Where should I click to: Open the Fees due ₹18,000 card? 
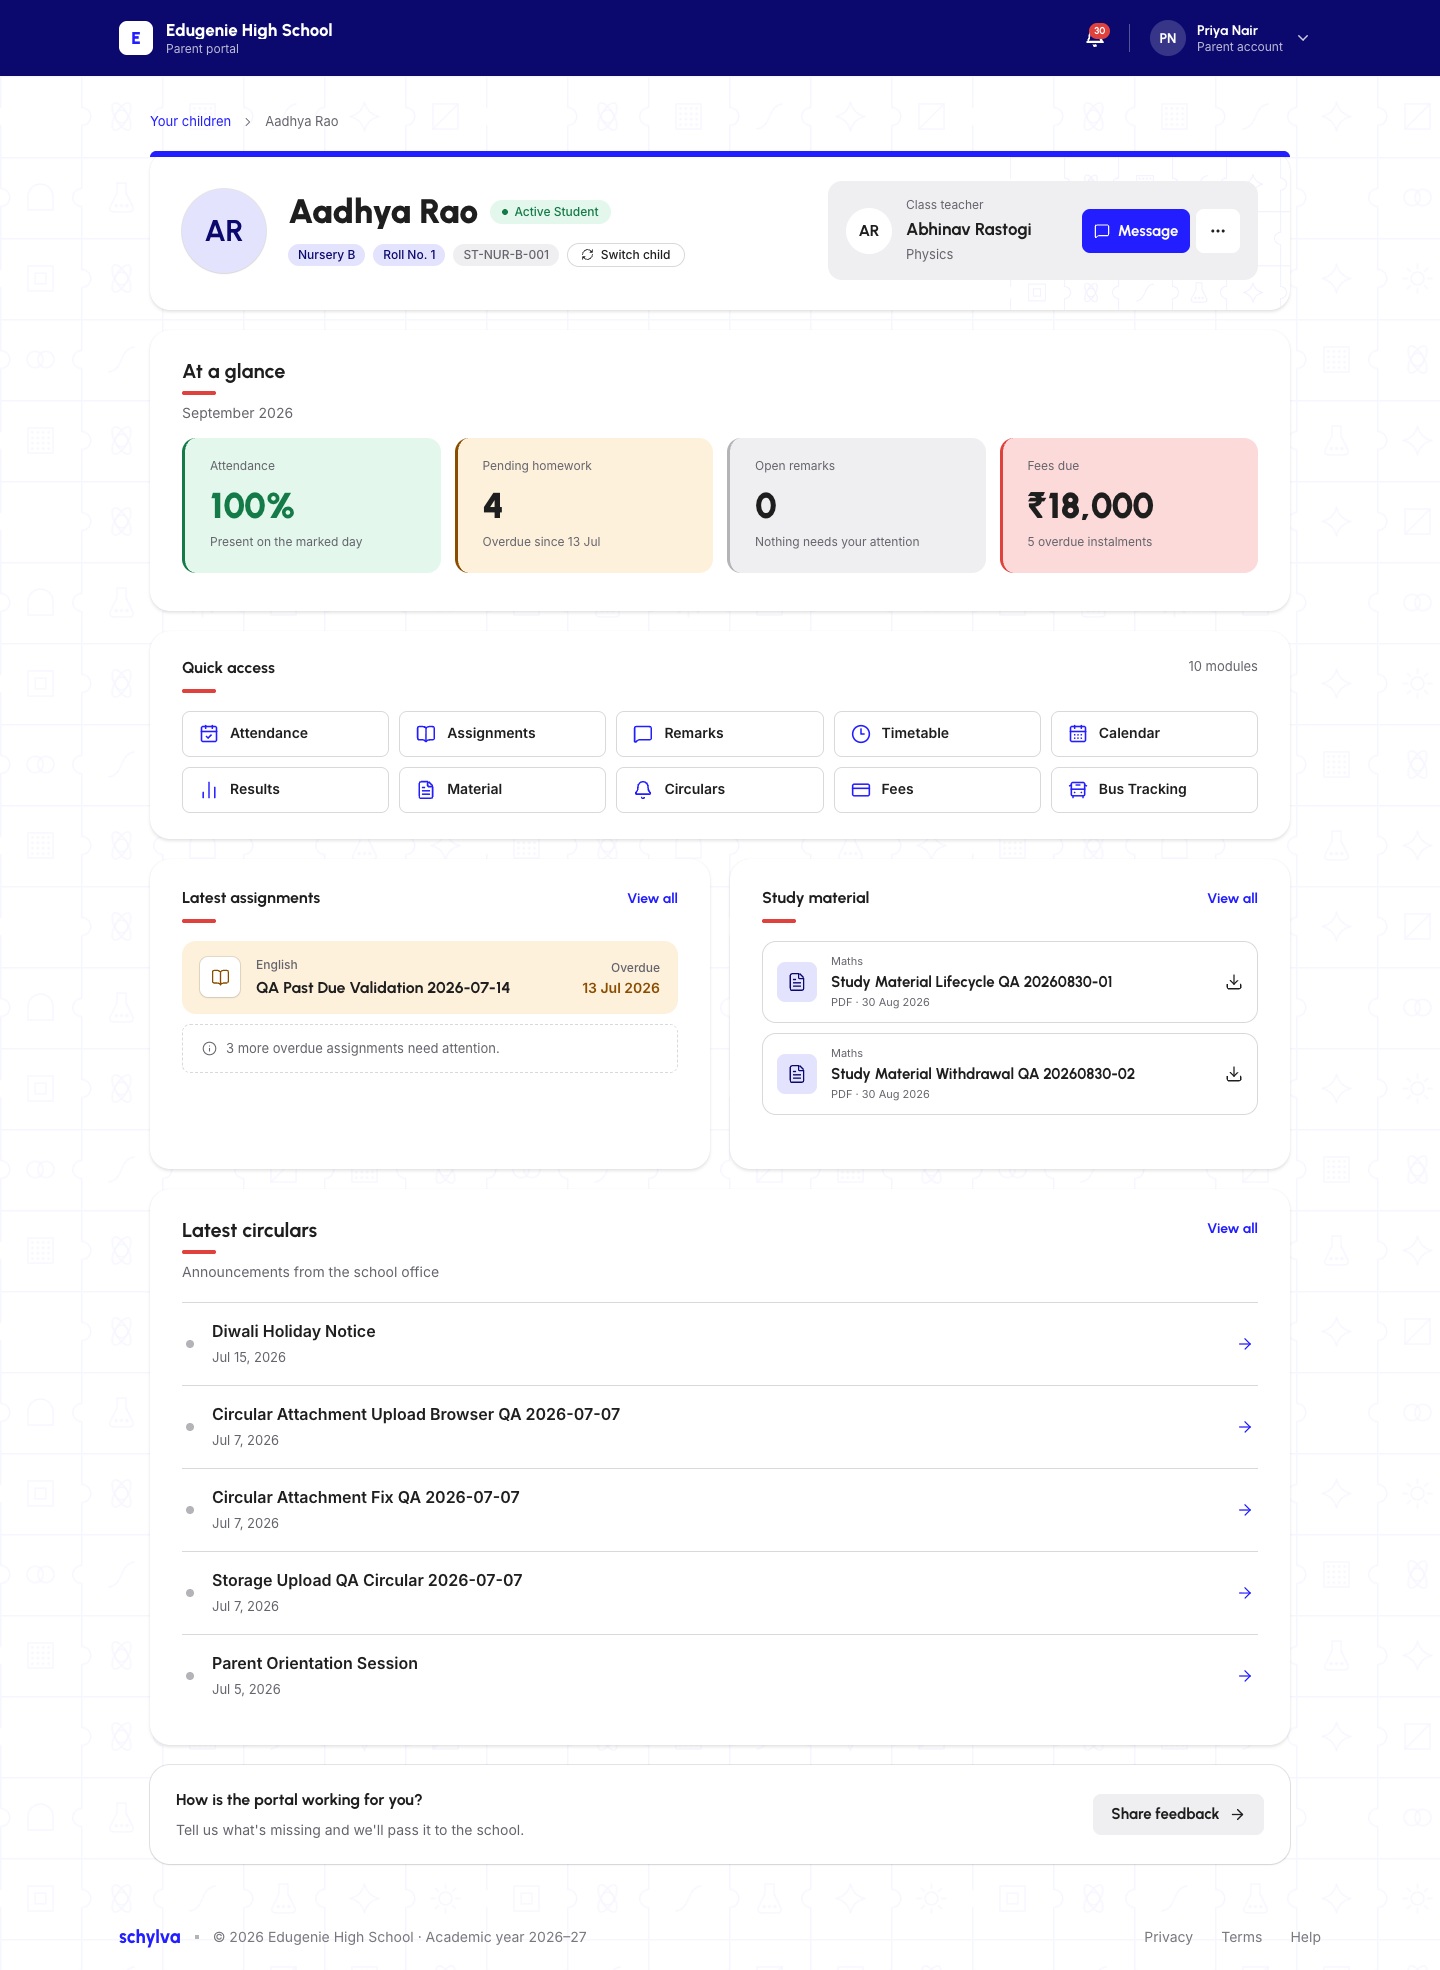click(1129, 505)
